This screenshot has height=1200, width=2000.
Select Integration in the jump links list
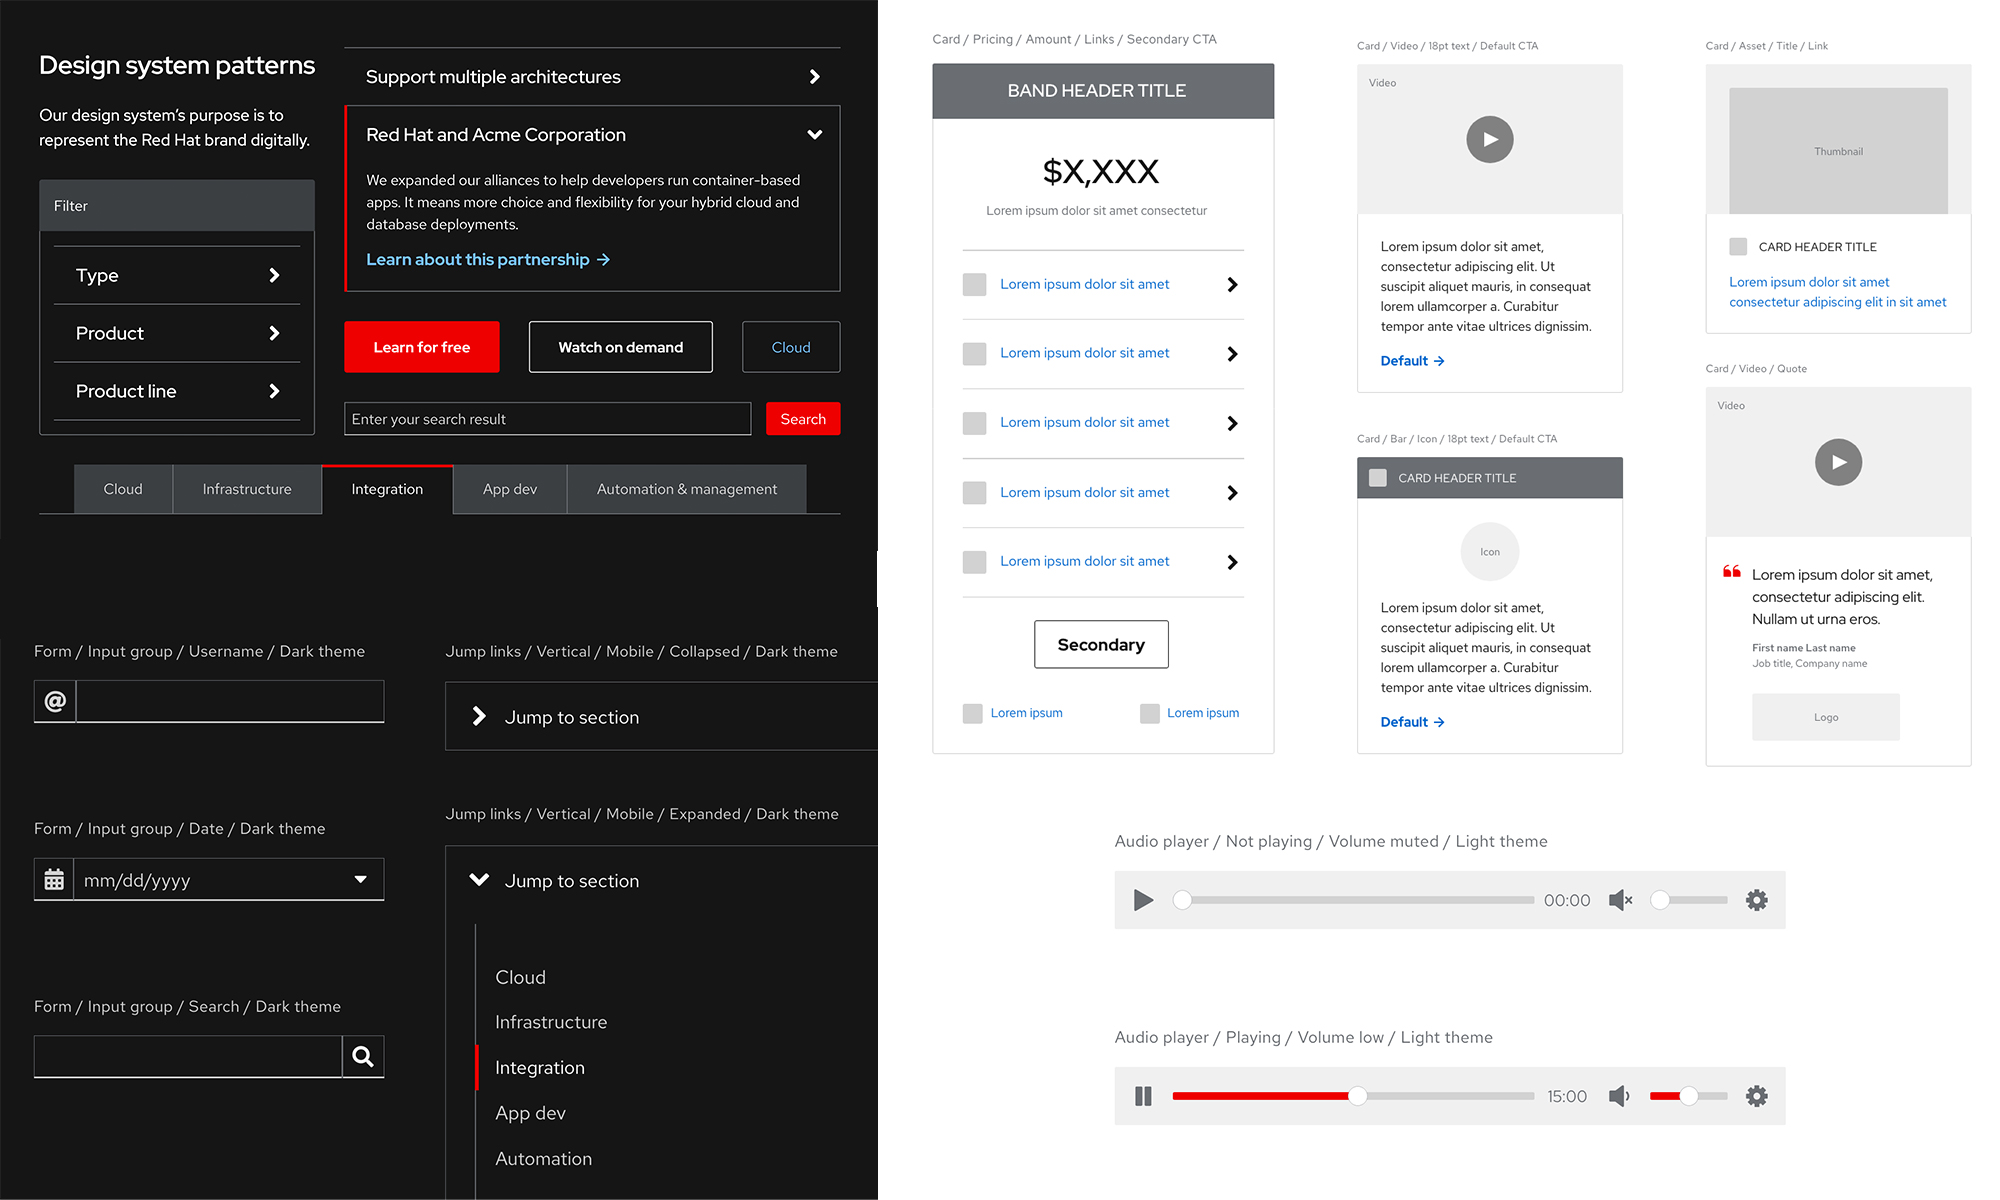coord(540,1068)
